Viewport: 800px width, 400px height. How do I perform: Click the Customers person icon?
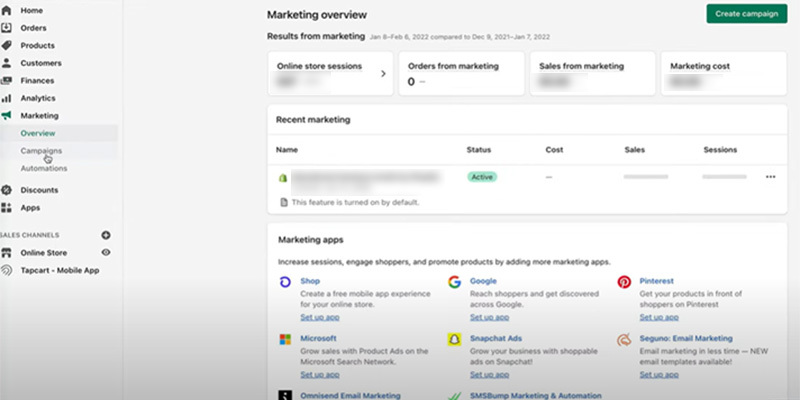tap(7, 63)
